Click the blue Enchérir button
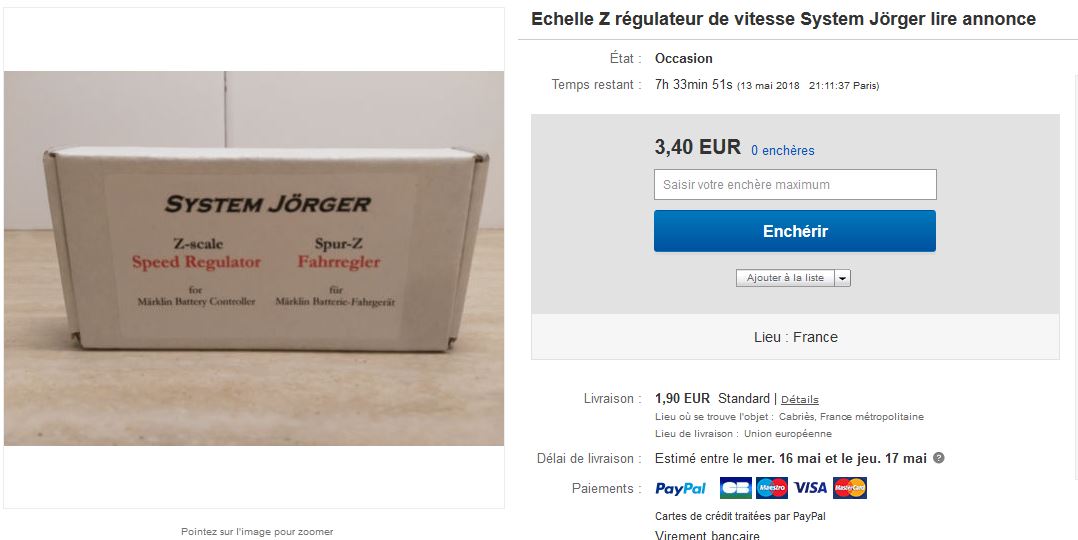Image resolution: width=1078 pixels, height=540 pixels. 795,231
